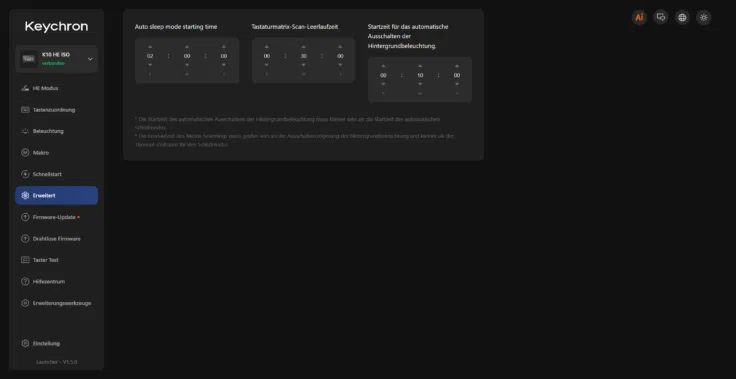Click the second footnote about Matrix-Scanning Leerlaufzeit
Screen dimensions: 736x379
pyautogui.click(x=294, y=140)
